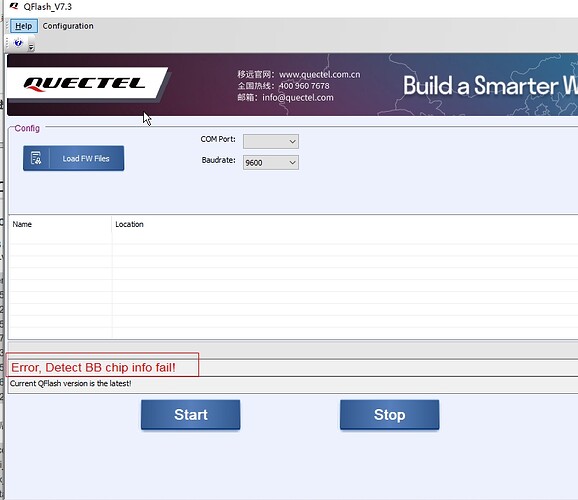Click the www.quectel.com.cn website text
The image size is (578, 500).
pyautogui.click(x=320, y=75)
